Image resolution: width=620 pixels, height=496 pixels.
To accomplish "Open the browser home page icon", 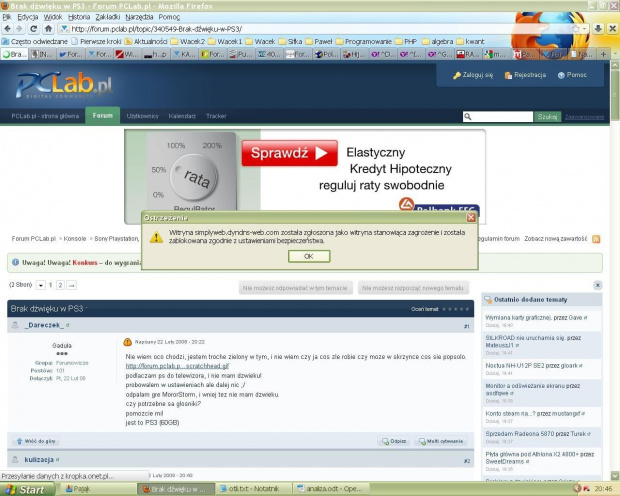I will (48, 28).
